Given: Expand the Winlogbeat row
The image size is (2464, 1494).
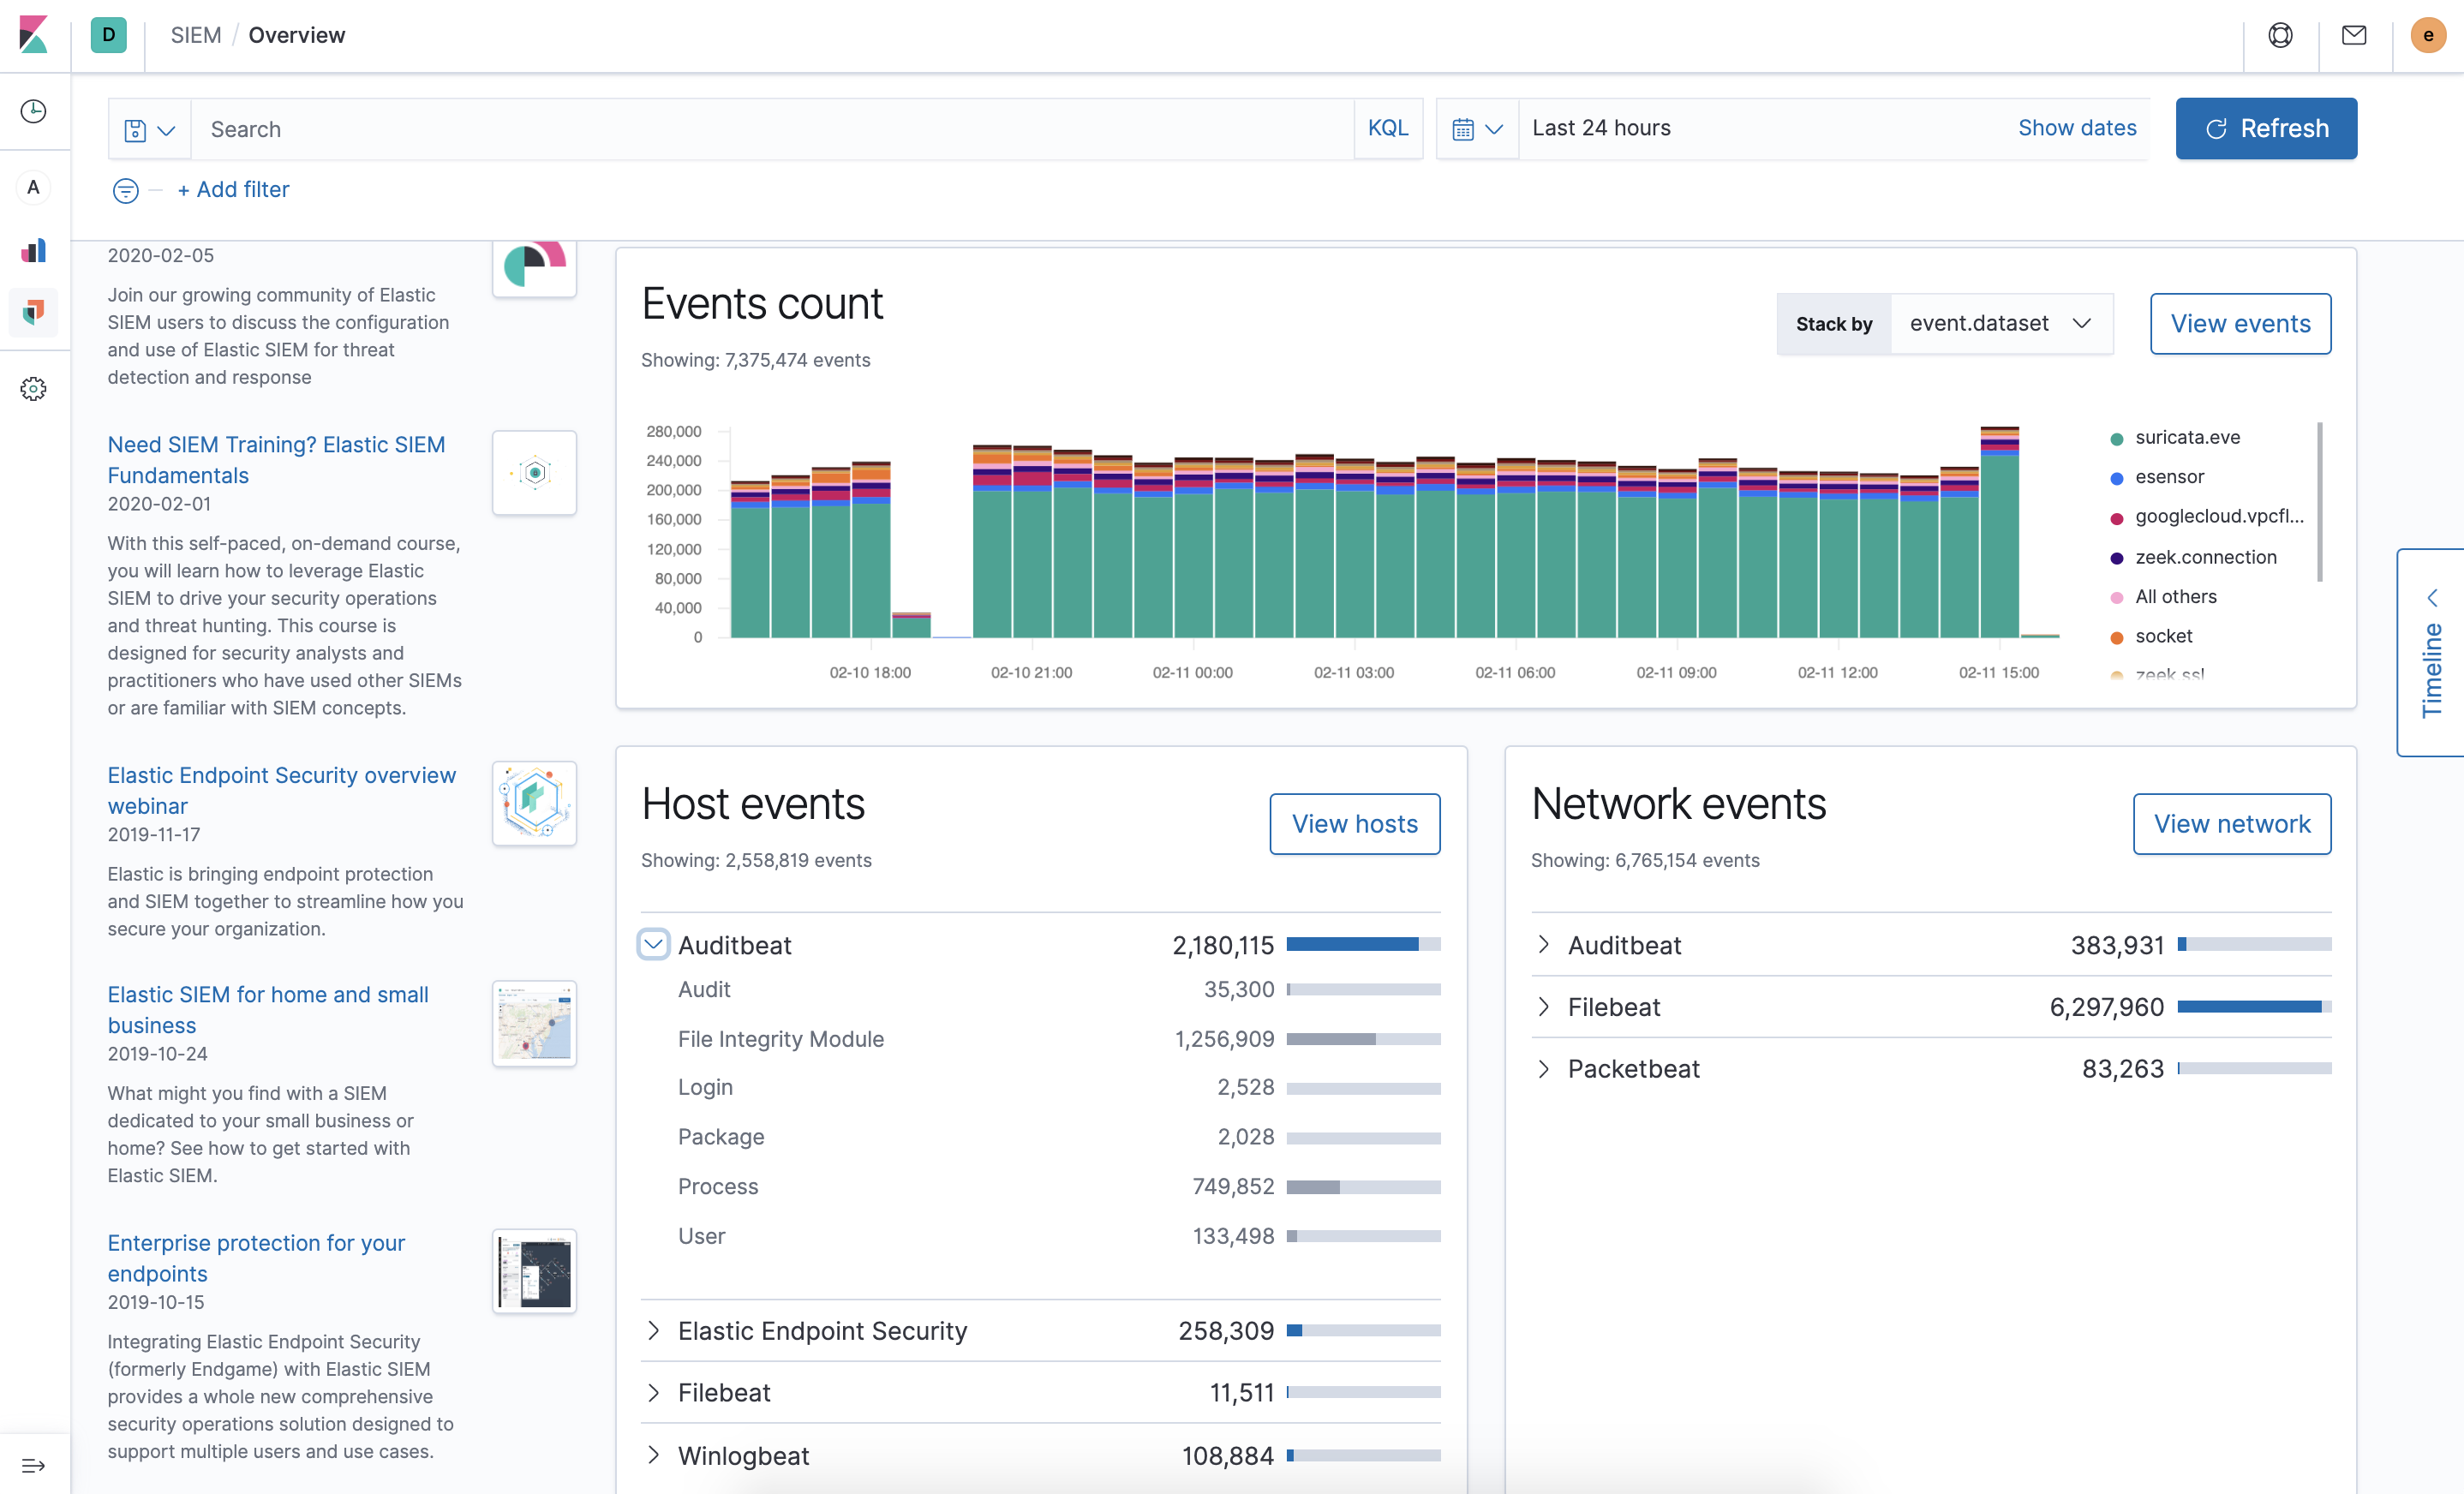Looking at the screenshot, I should [653, 1454].
